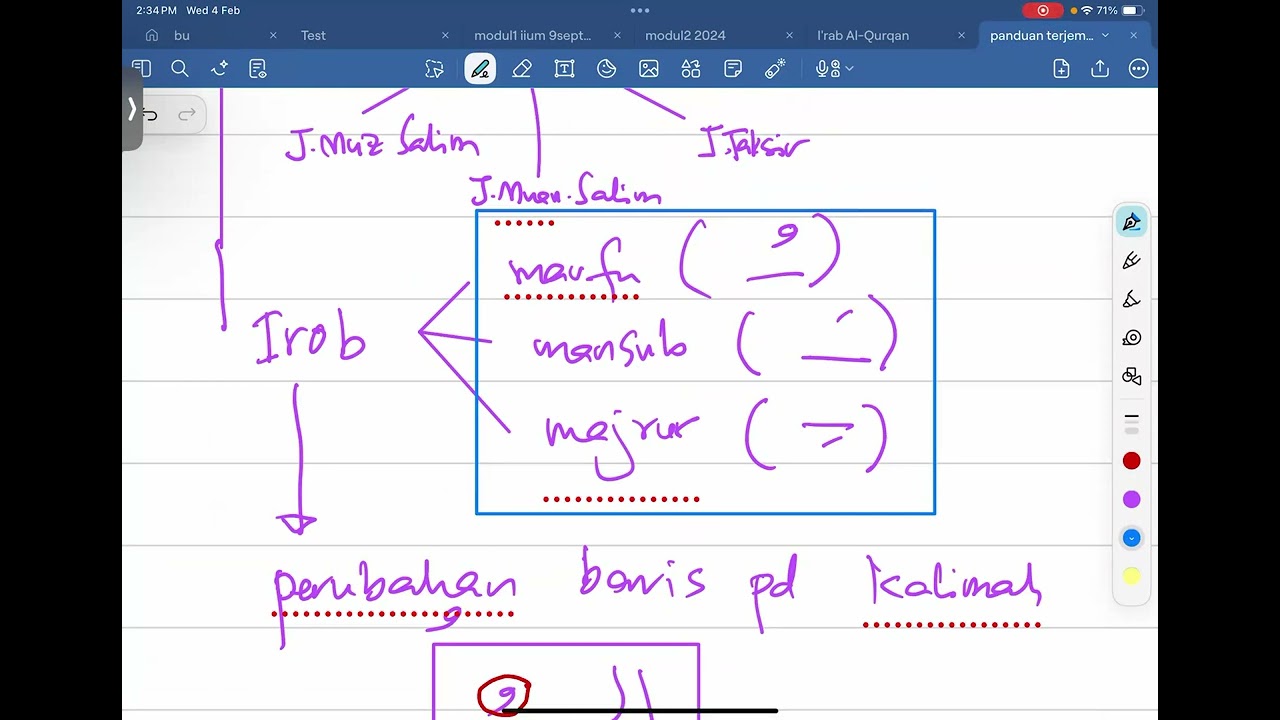1280x720 pixels.
Task: Open the document outline icon
Action: pos(258,69)
